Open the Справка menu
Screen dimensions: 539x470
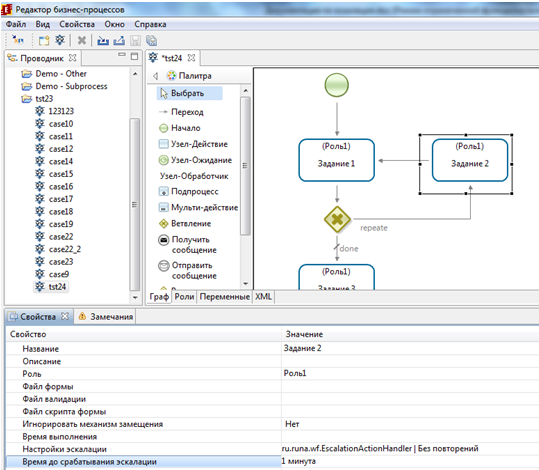(x=150, y=24)
